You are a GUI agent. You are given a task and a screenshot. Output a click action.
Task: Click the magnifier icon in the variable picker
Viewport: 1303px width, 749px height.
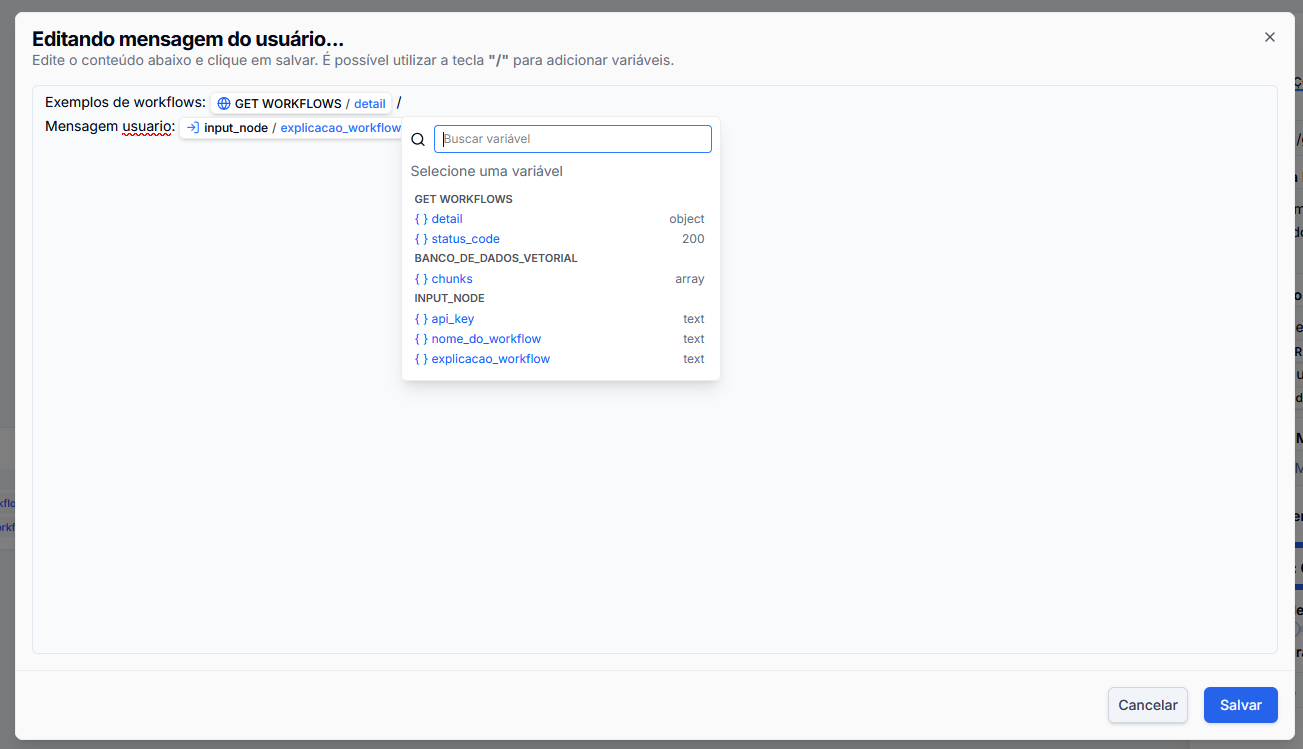tap(417, 139)
